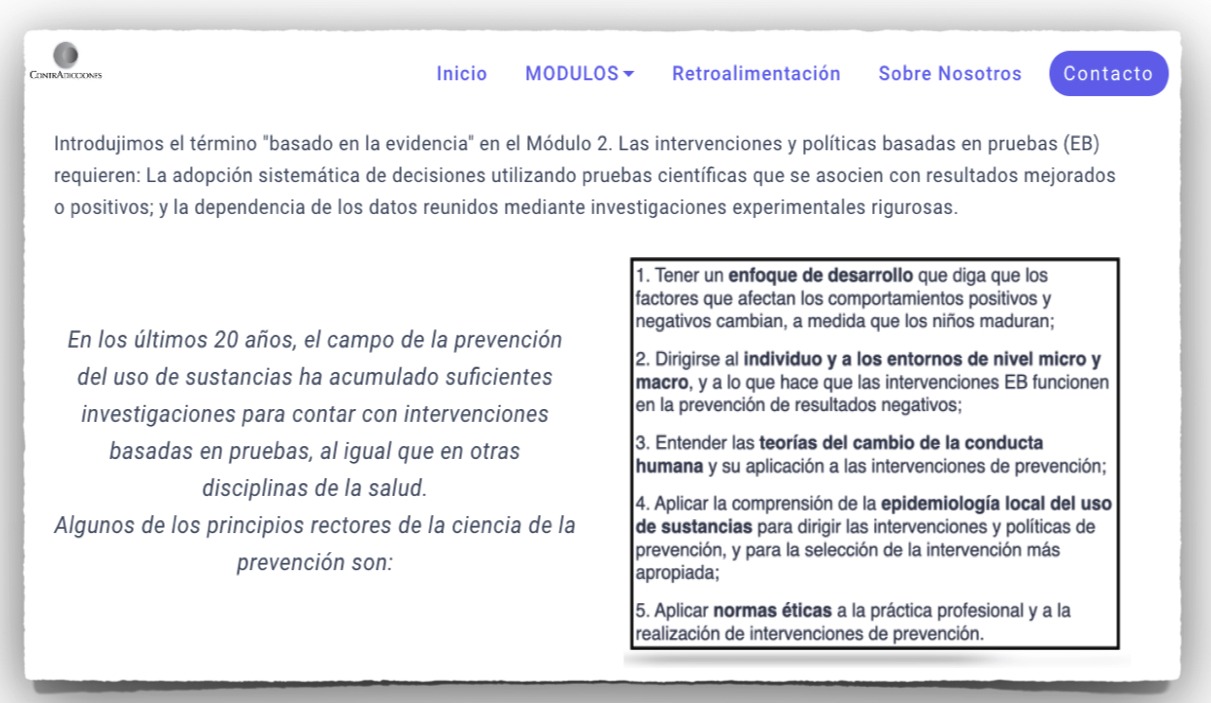Open the MODULOS menu
The image size is (1211, 703).
pyautogui.click(x=572, y=74)
